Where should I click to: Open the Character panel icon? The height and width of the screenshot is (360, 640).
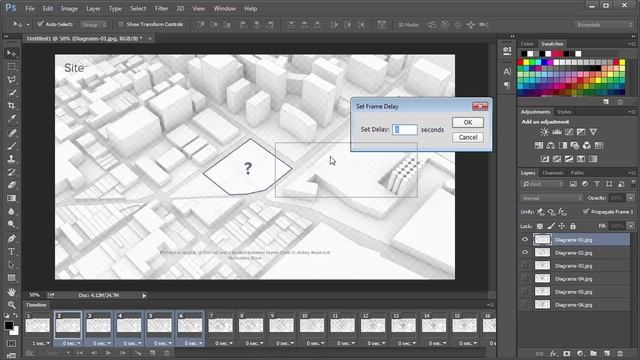point(507,72)
